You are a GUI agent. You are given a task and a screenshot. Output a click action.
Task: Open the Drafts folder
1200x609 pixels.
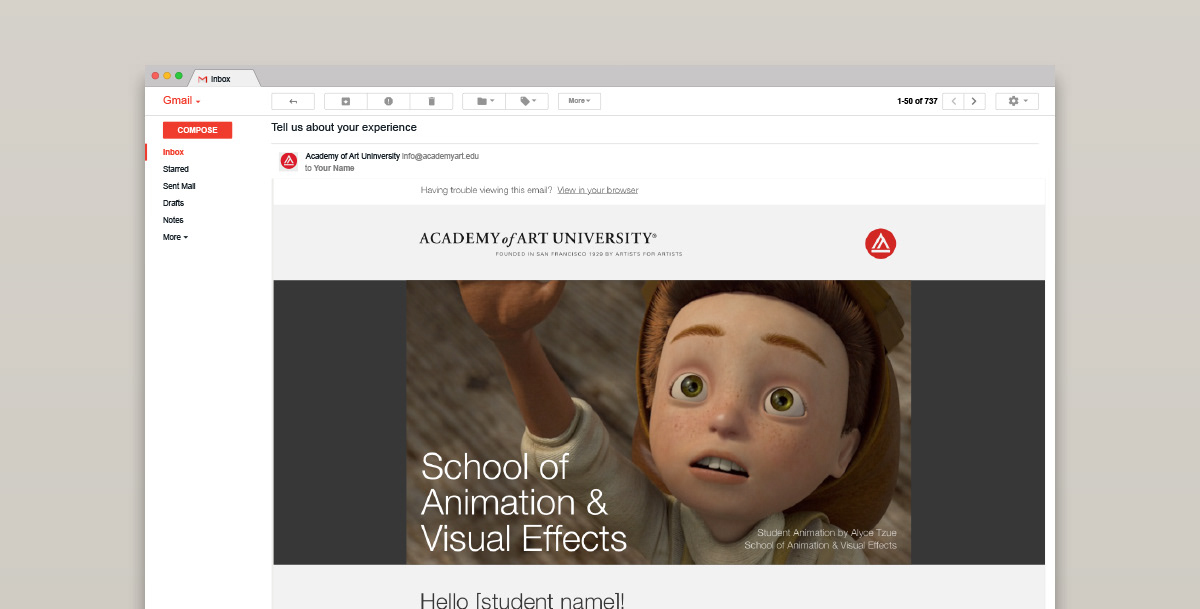(x=174, y=203)
